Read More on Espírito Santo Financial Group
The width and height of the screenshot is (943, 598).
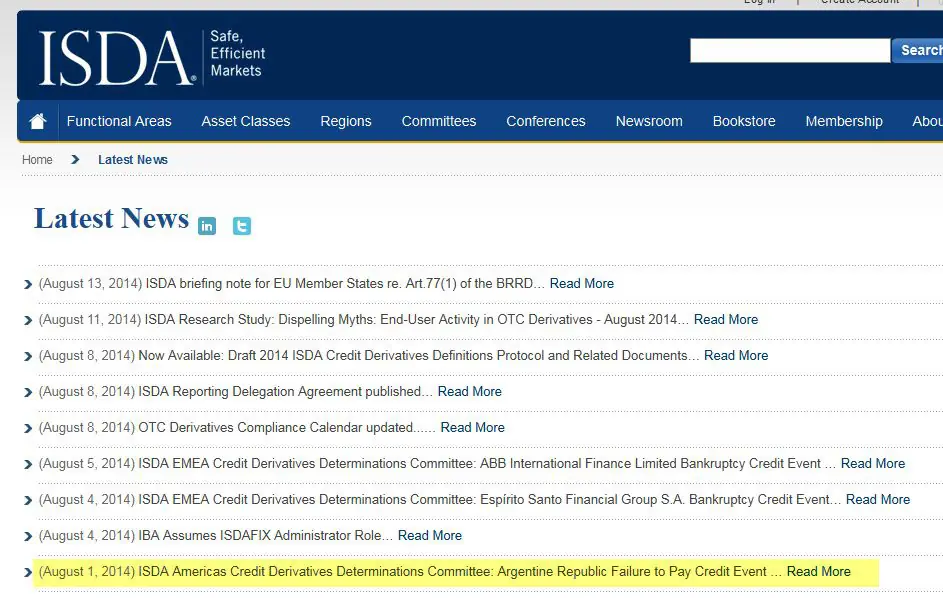pyautogui.click(x=878, y=500)
